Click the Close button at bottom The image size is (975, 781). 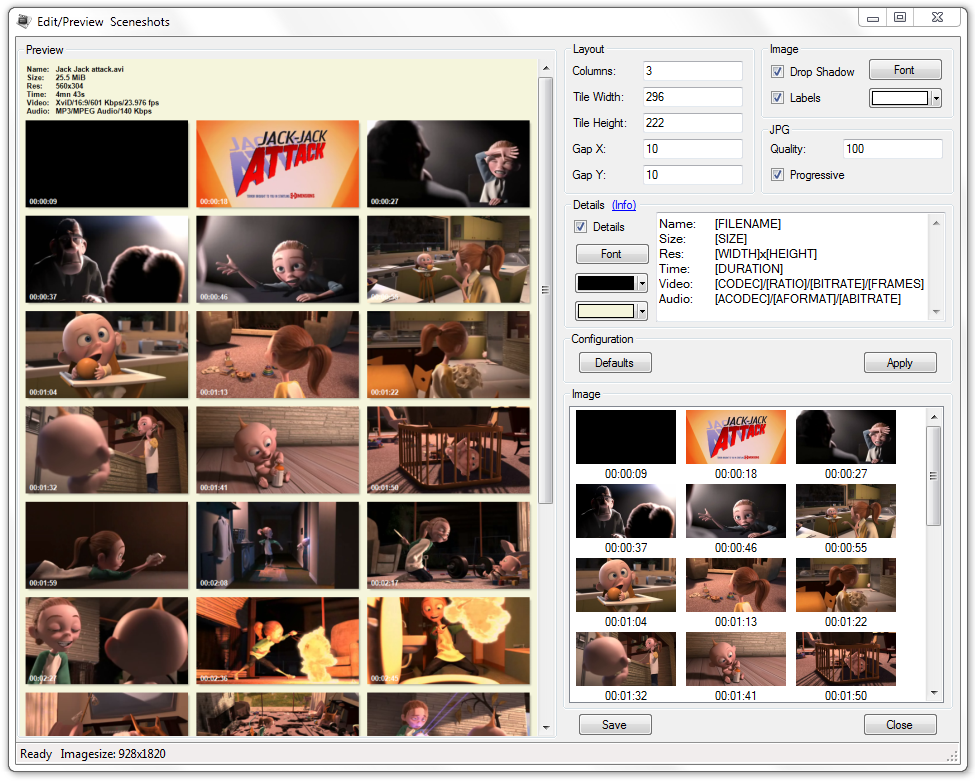point(900,724)
